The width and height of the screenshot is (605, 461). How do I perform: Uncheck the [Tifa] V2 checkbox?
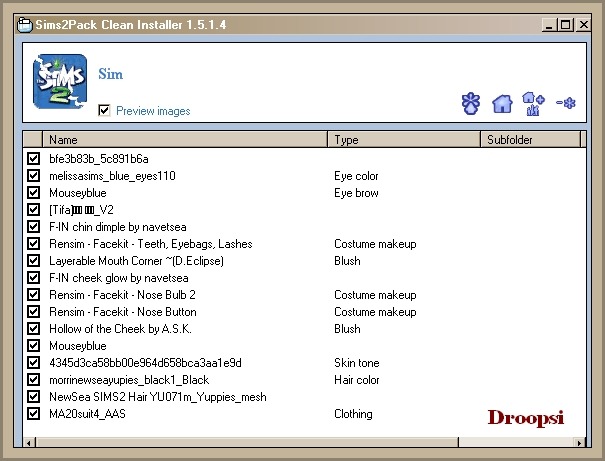[34, 209]
